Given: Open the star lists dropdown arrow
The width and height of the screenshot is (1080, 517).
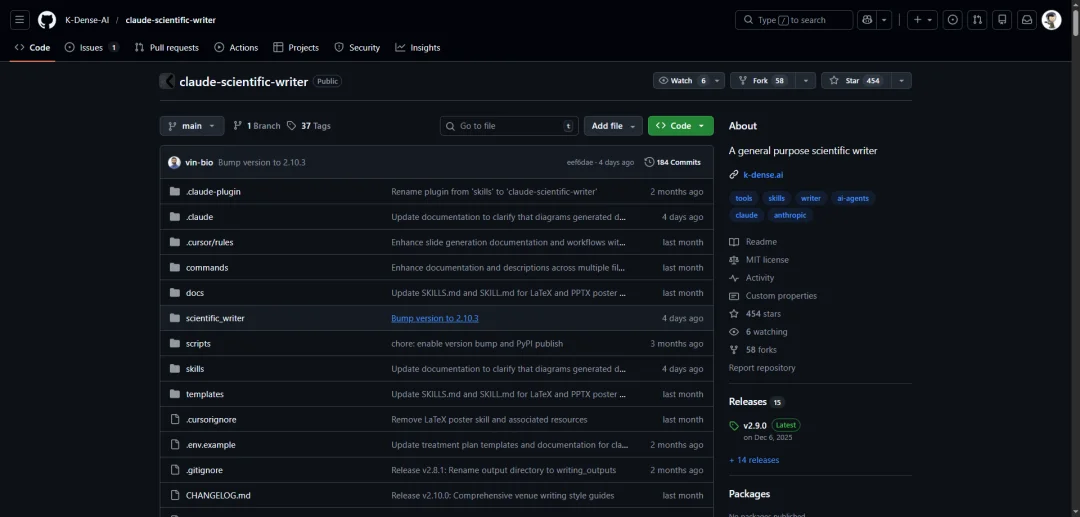Looking at the screenshot, I should (x=902, y=81).
